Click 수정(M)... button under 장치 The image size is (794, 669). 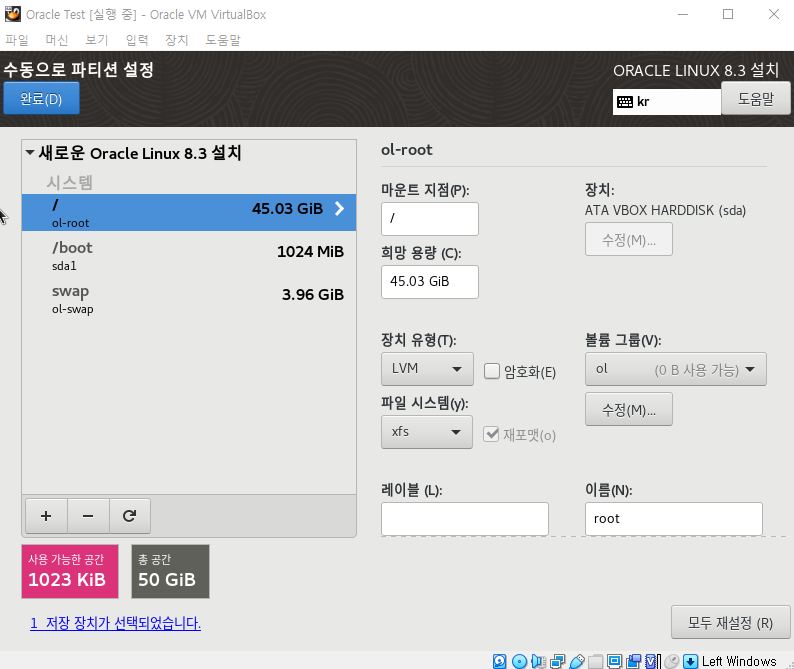click(629, 239)
